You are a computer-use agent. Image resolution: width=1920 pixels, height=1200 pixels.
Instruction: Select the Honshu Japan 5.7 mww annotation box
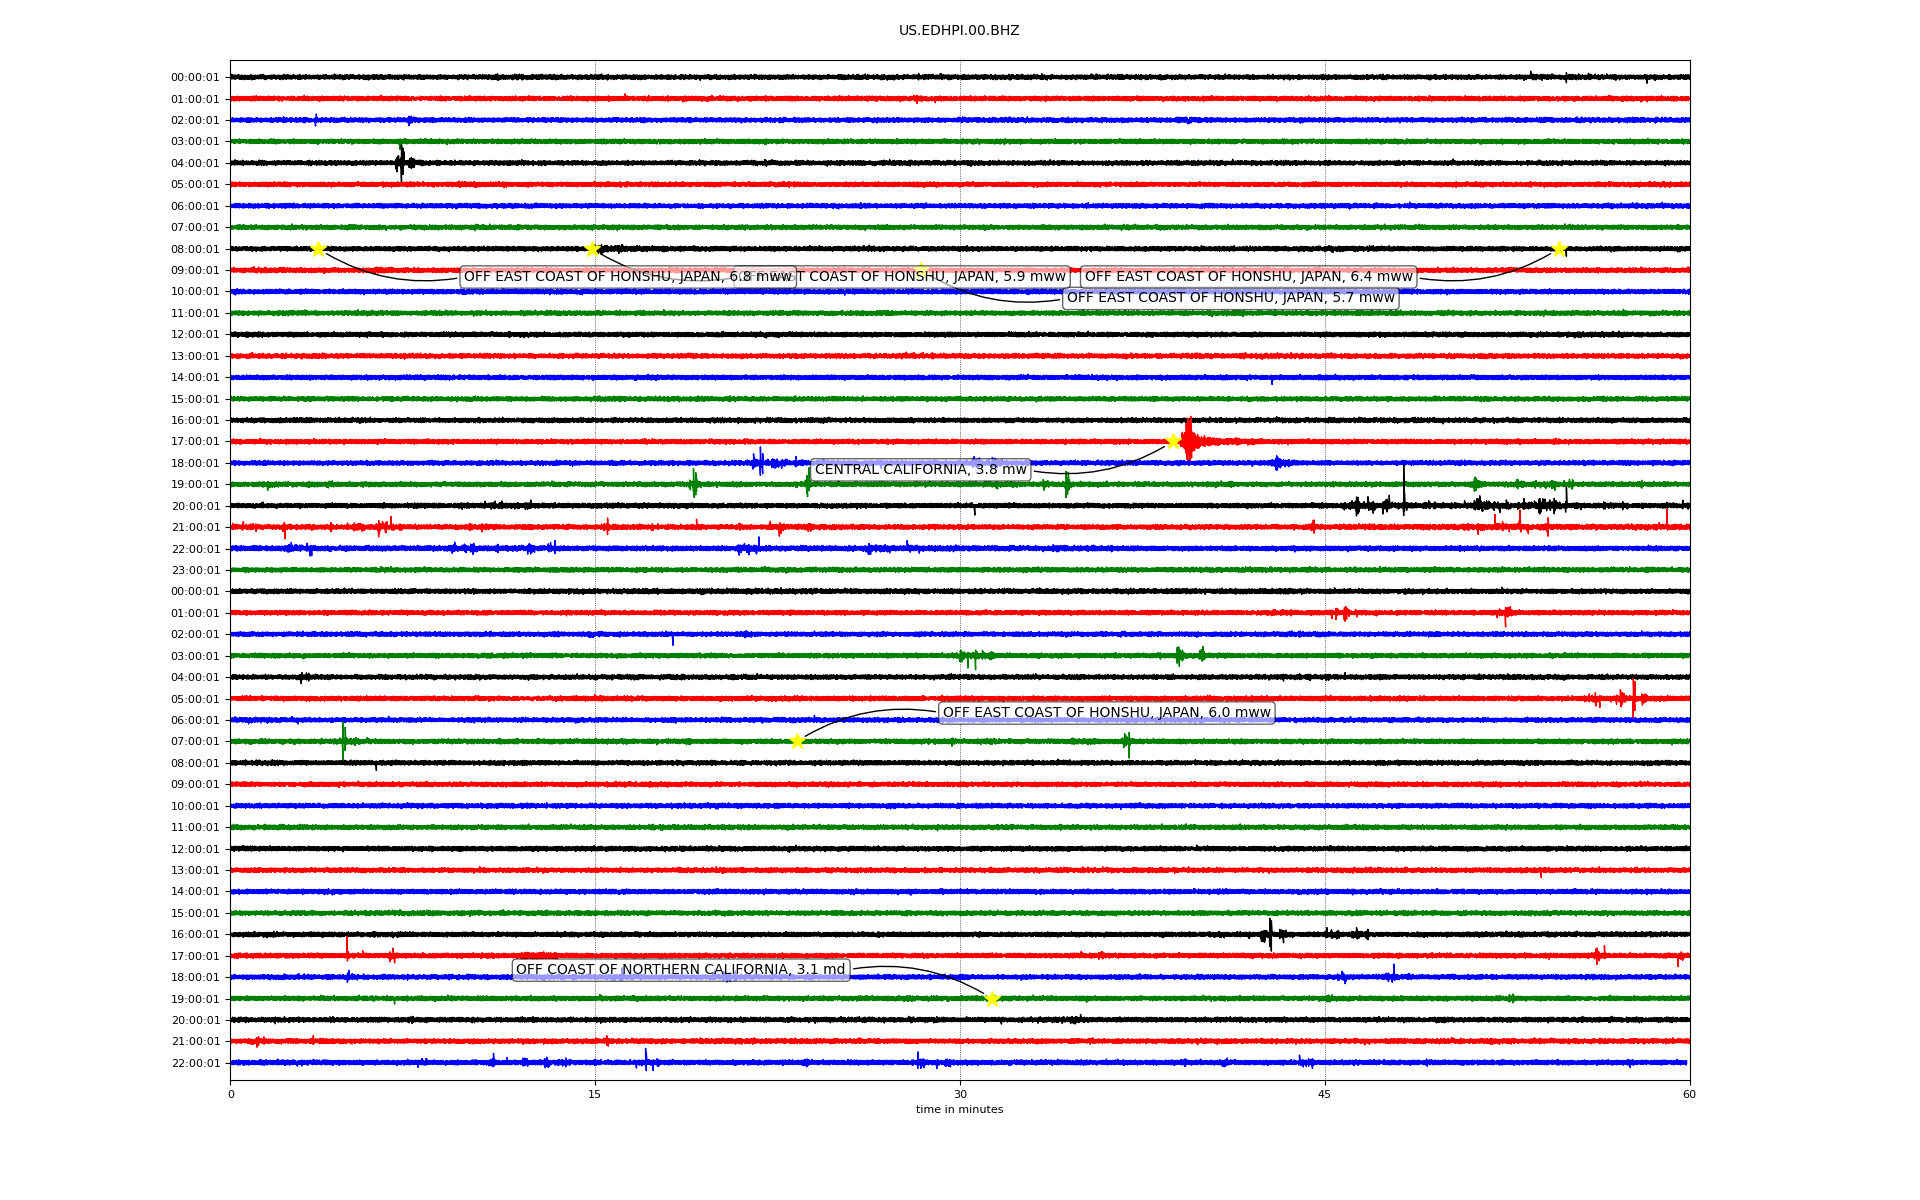[x=1230, y=298]
